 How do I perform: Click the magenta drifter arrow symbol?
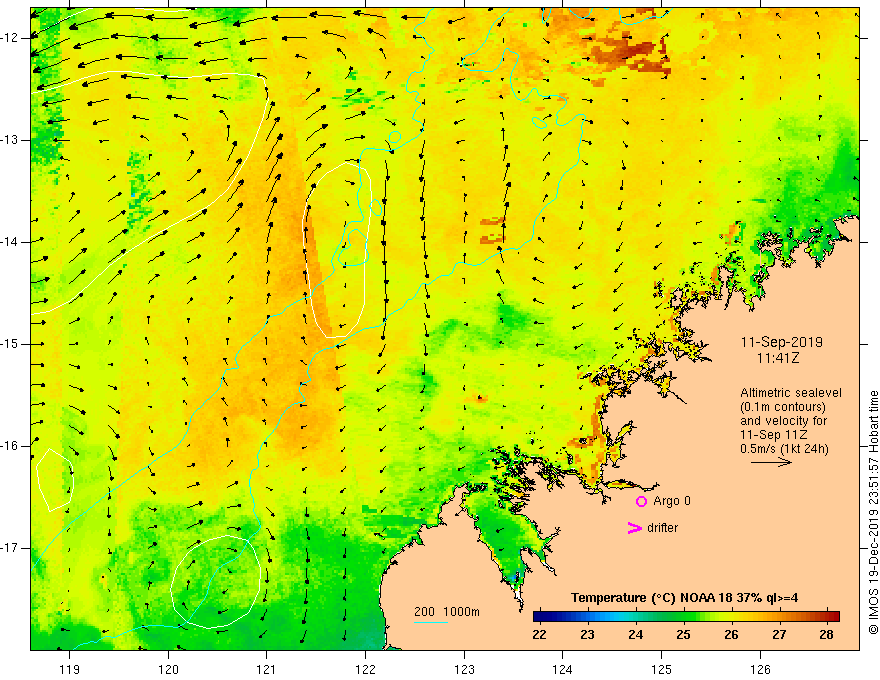634,528
